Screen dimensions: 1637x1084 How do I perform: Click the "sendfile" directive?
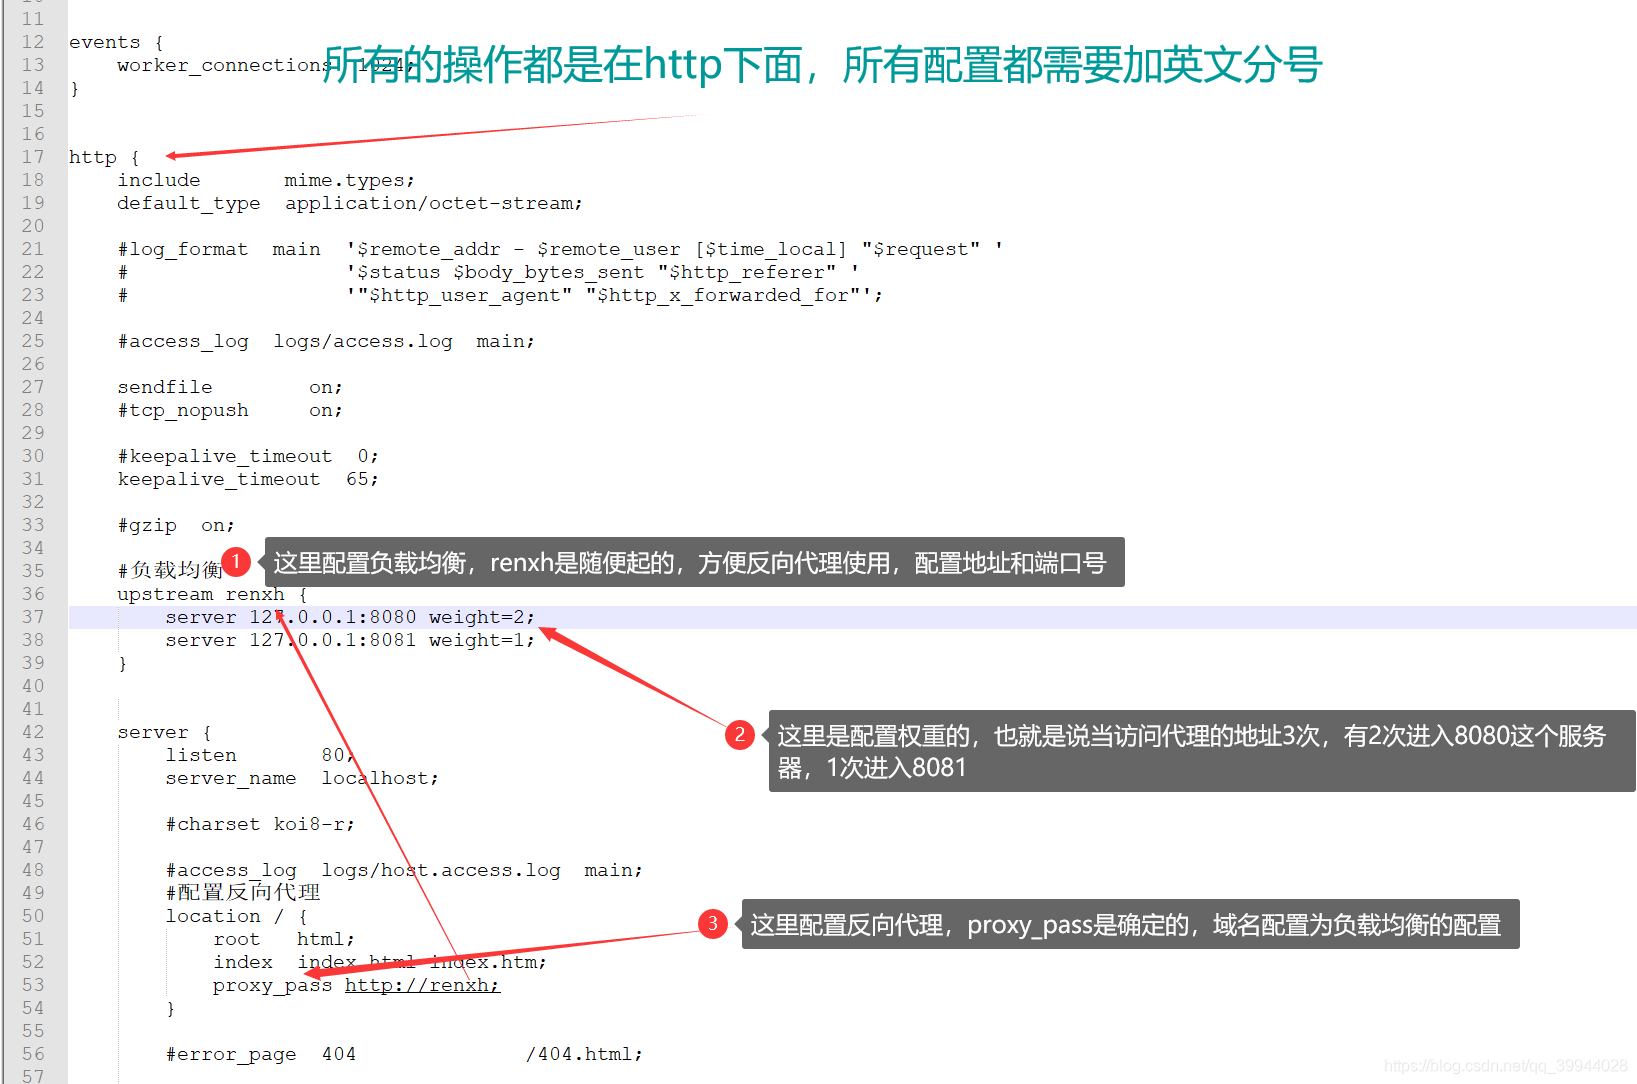(165, 387)
